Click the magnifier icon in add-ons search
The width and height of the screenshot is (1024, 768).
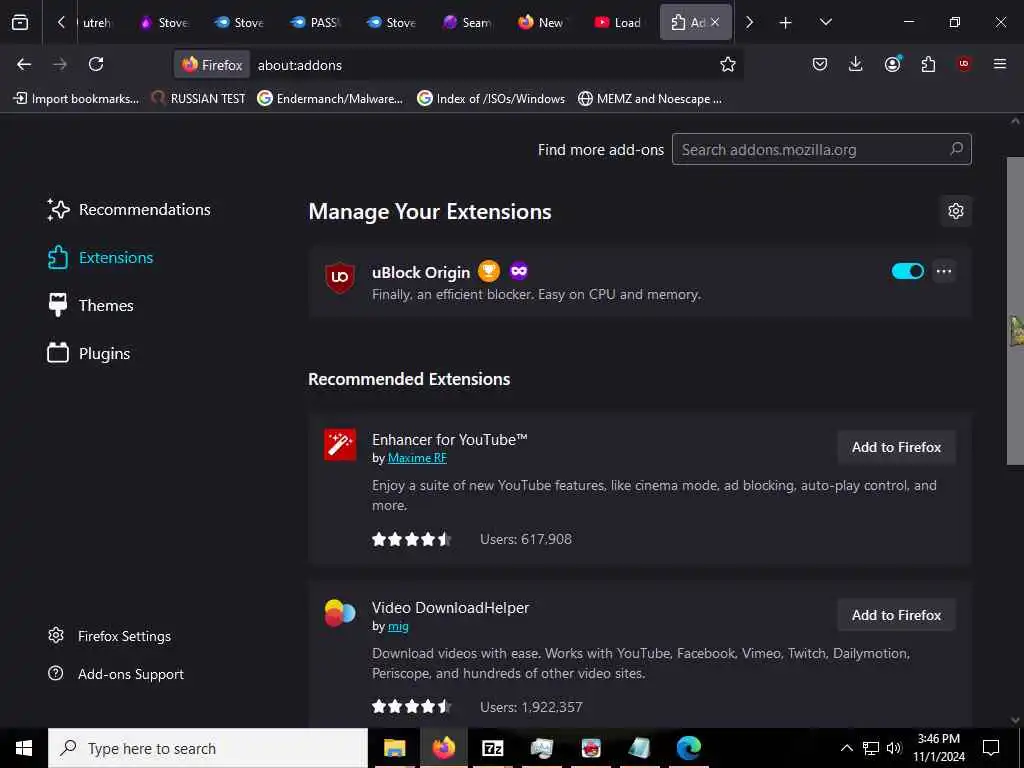click(956, 149)
